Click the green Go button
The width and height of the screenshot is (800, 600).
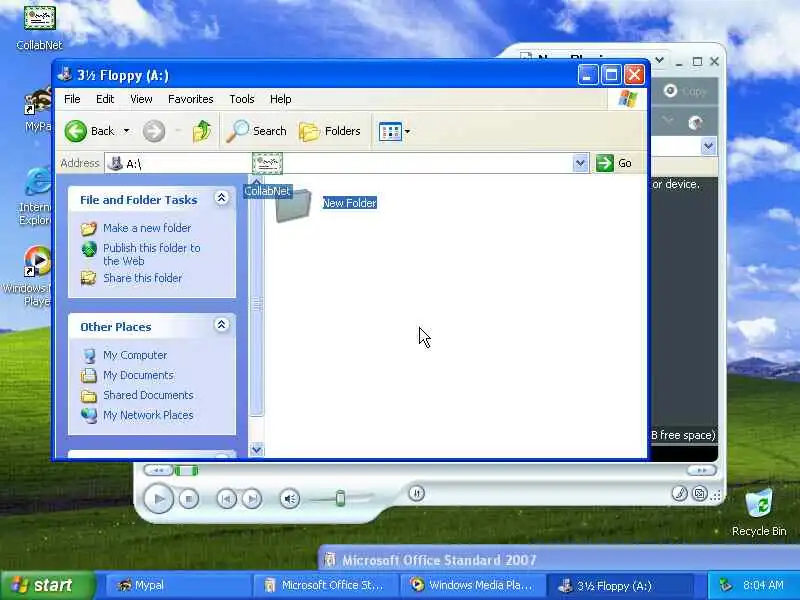[x=614, y=163]
